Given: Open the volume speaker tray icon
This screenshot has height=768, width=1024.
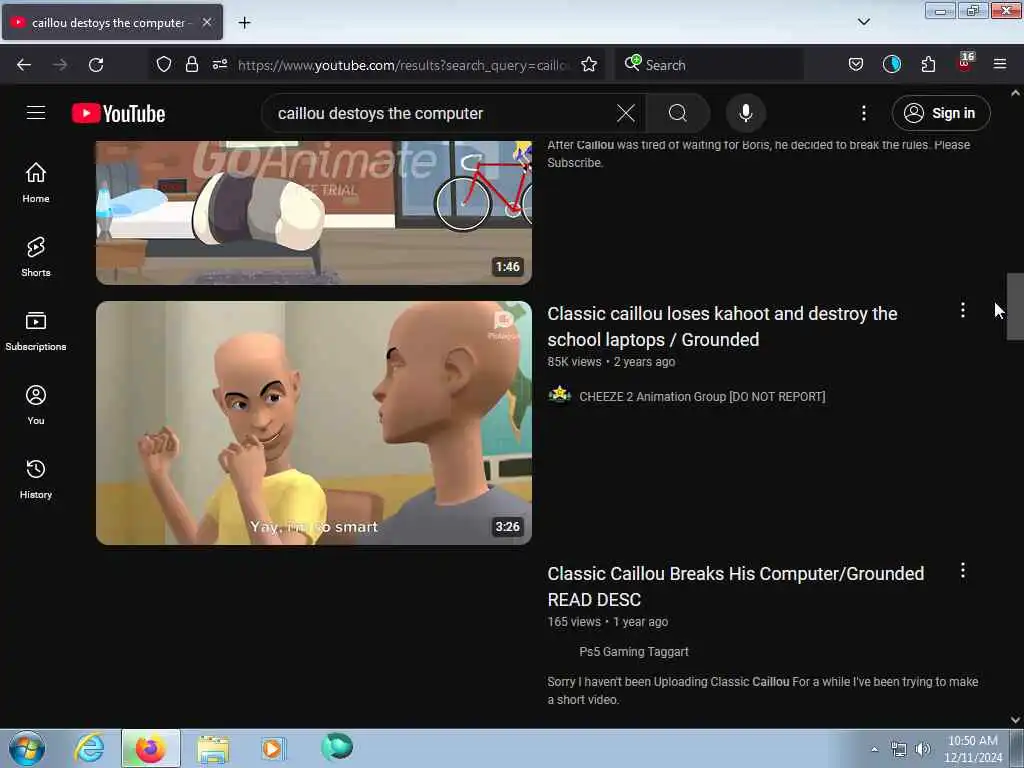Looking at the screenshot, I should (x=922, y=749).
